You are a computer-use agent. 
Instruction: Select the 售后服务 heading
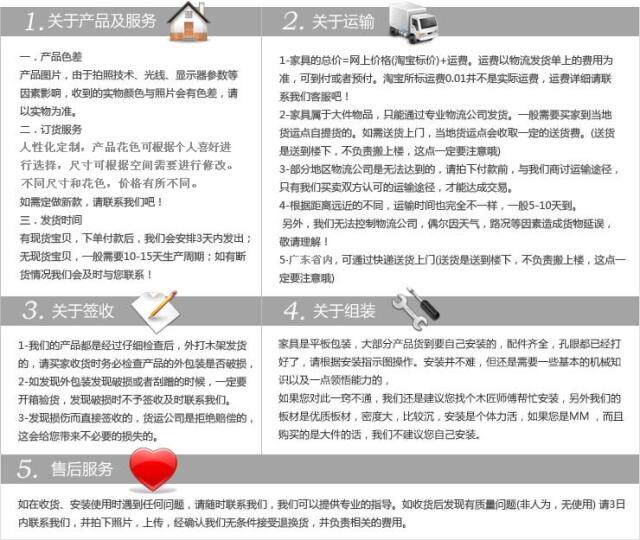coord(84,470)
